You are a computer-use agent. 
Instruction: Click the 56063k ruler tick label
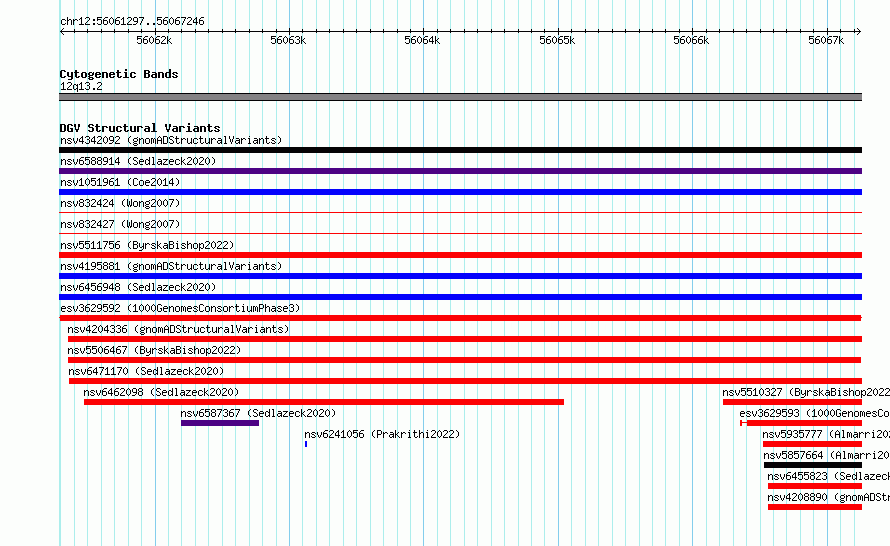[288, 40]
